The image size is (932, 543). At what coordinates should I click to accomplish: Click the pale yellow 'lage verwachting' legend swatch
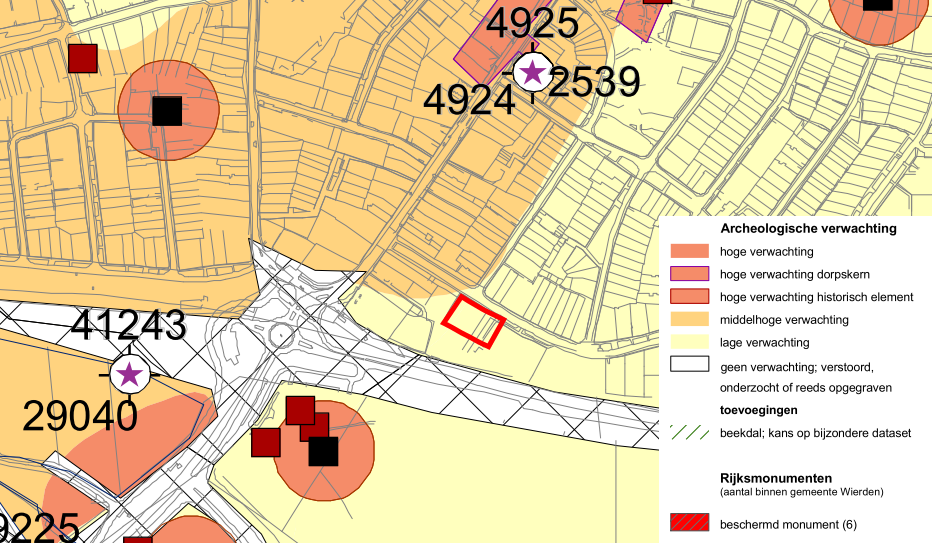(689, 342)
